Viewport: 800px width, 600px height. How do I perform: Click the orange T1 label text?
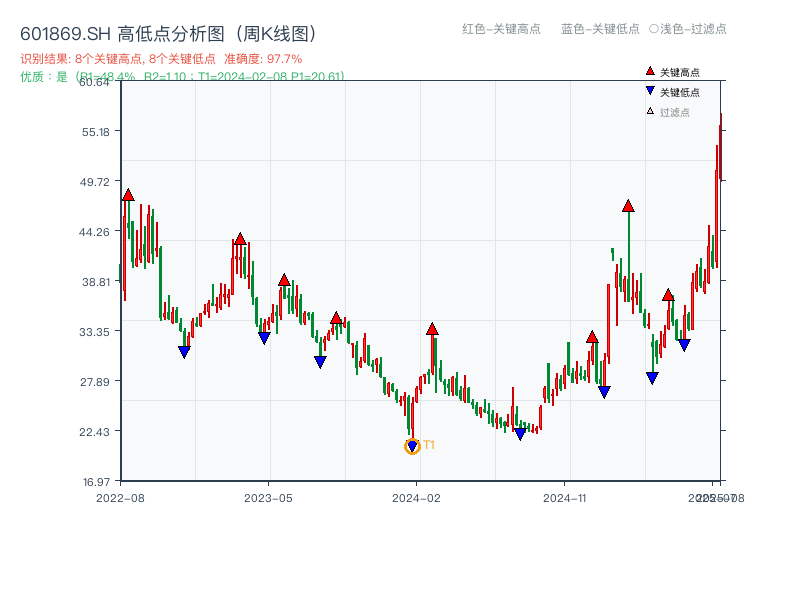tap(429, 445)
